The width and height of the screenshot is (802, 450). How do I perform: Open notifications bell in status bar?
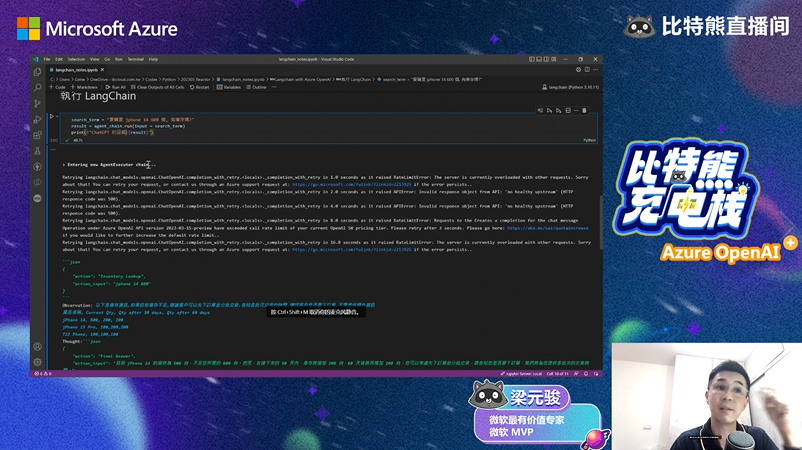[586, 374]
